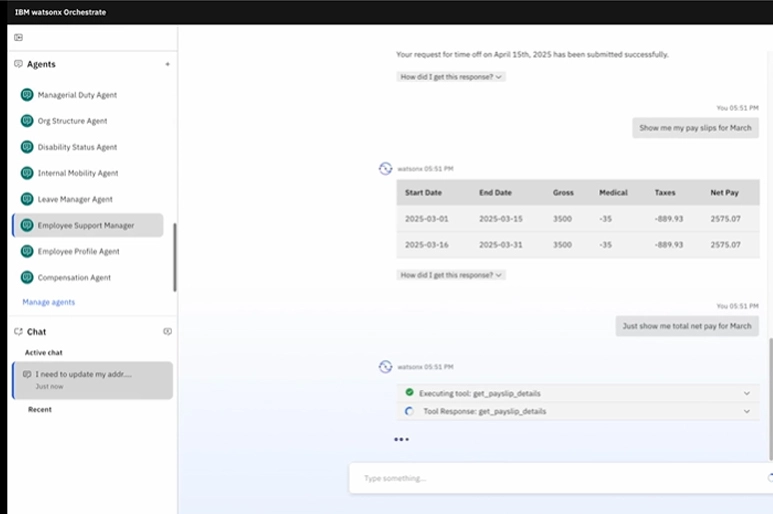Click the Employee Profile Agent icon
This screenshot has width=773, height=514.
tap(27, 251)
